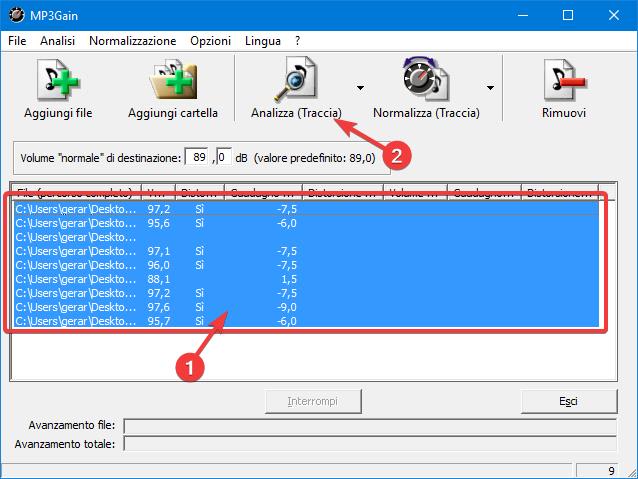Select the file path in the 97,1 row

(76, 251)
